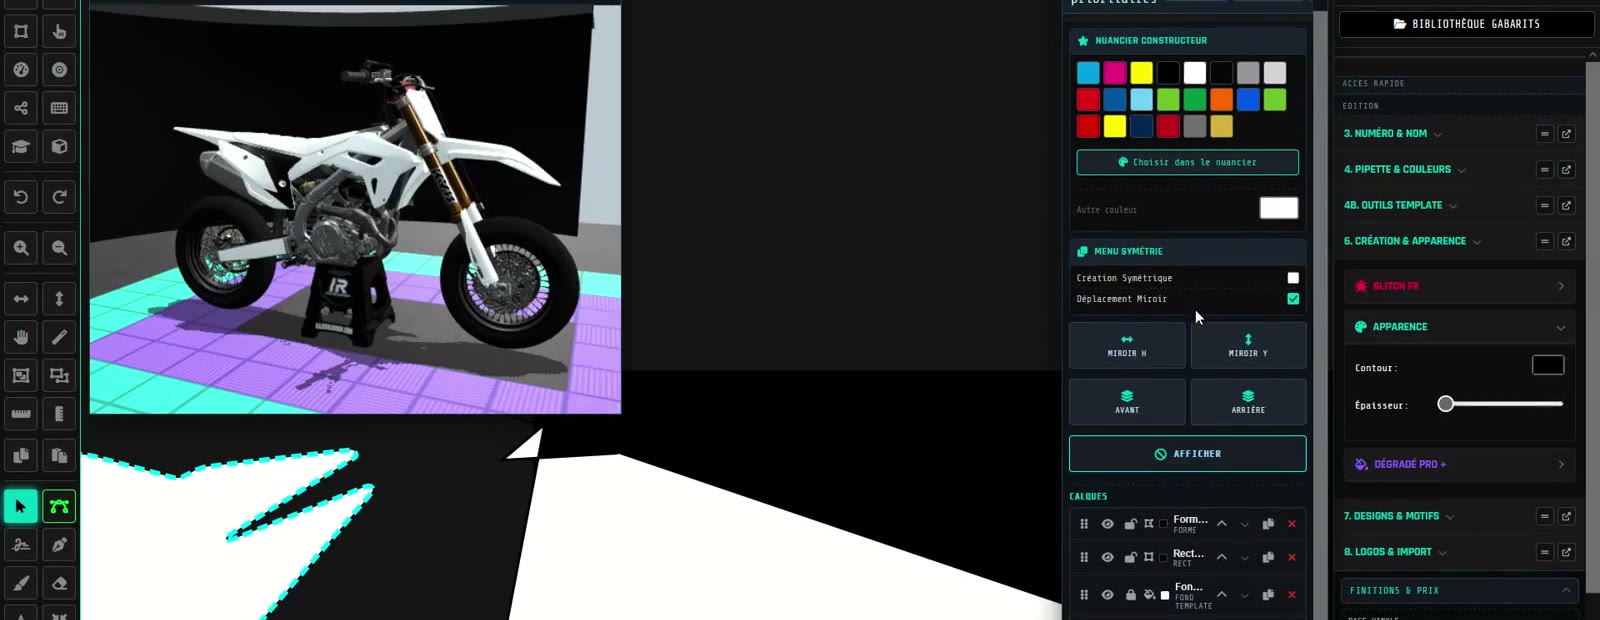Click reorder handle for Pipette & Couleurs
Screen dimensions: 1600x620
1545,170
